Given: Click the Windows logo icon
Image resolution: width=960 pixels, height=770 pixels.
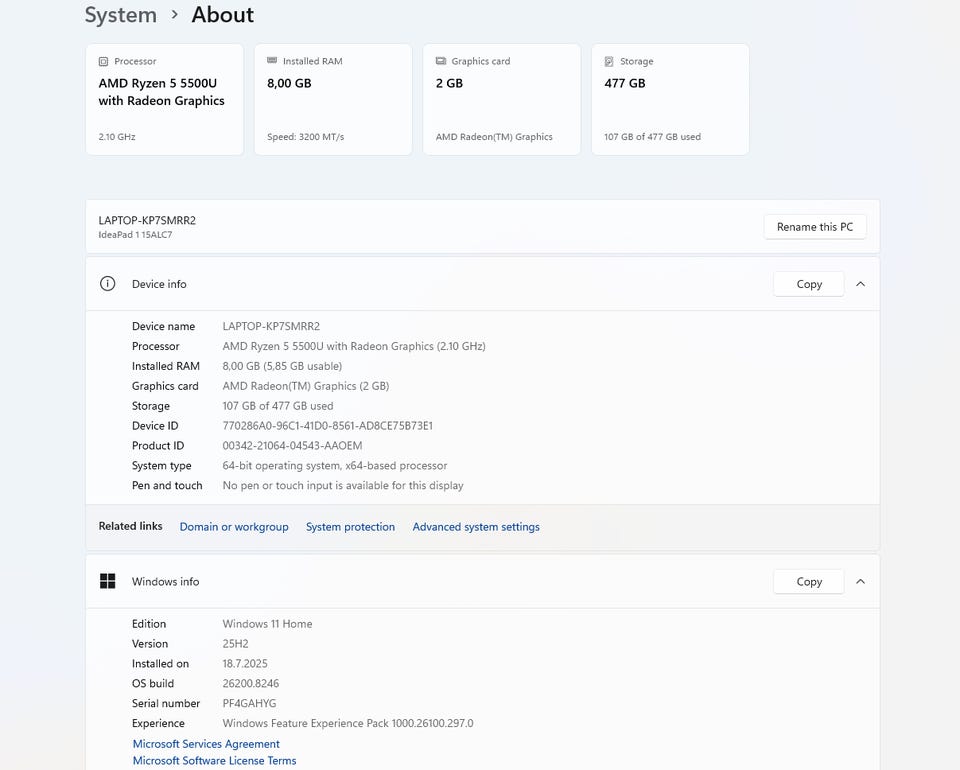Looking at the screenshot, I should coord(107,581).
